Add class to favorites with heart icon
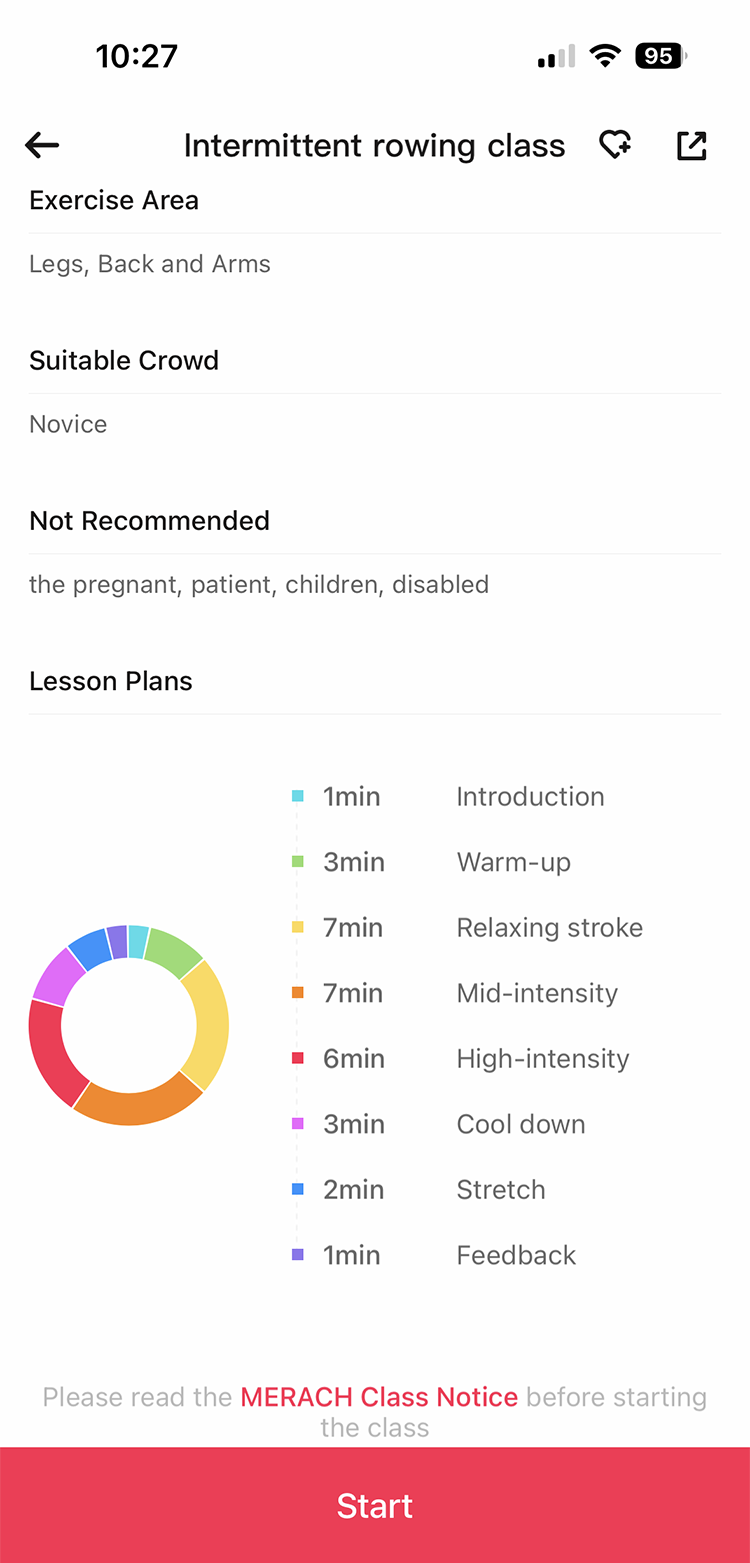Image resolution: width=750 pixels, height=1563 pixels. click(x=615, y=146)
